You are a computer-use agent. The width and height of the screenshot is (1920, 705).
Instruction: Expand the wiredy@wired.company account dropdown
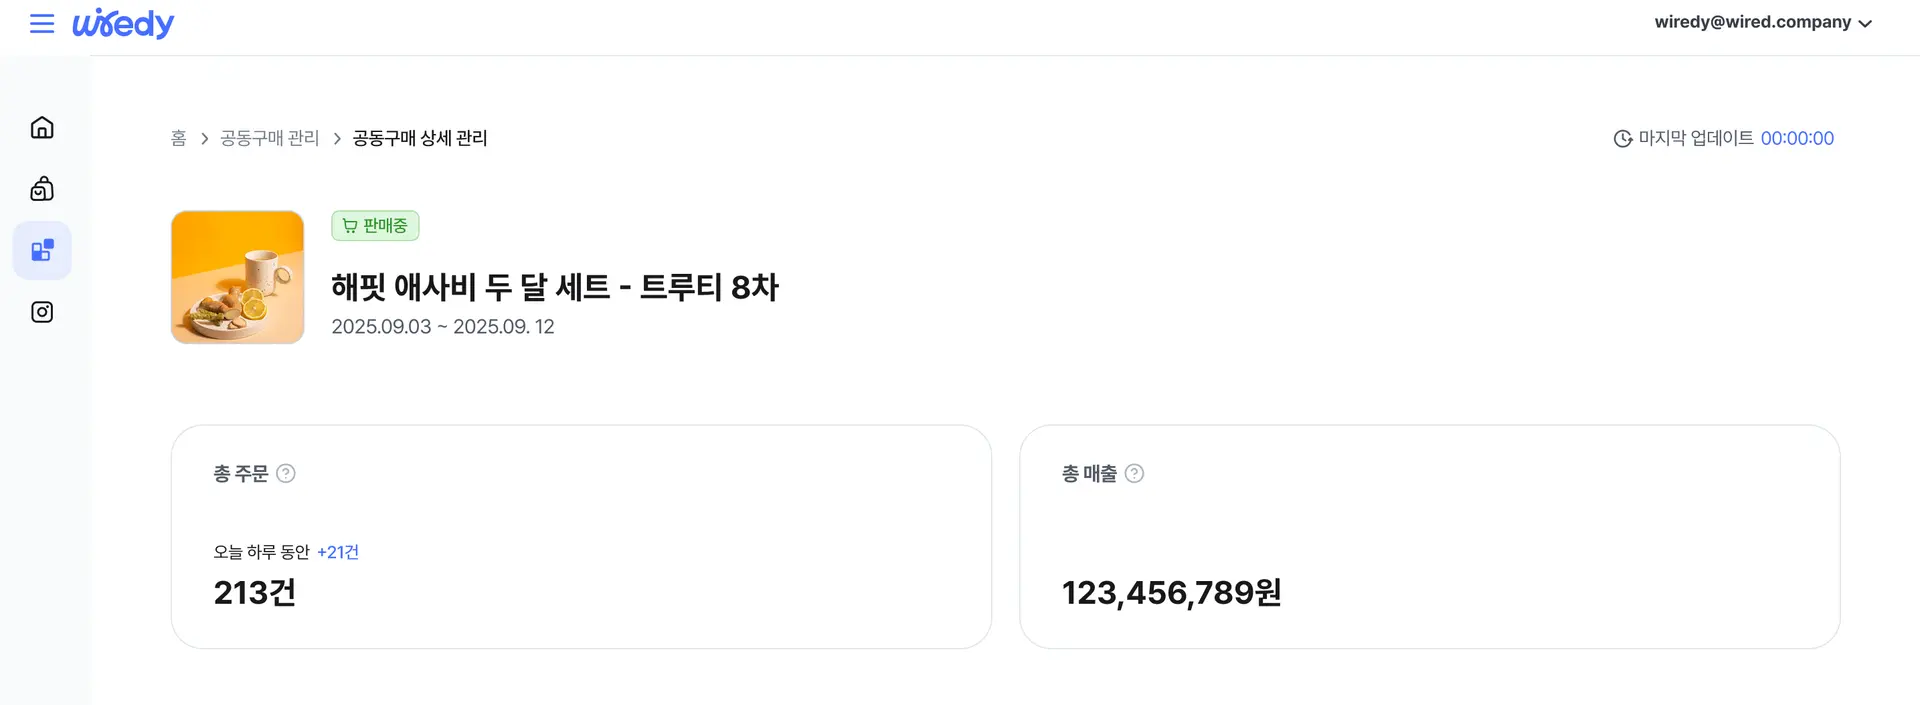1752,22
